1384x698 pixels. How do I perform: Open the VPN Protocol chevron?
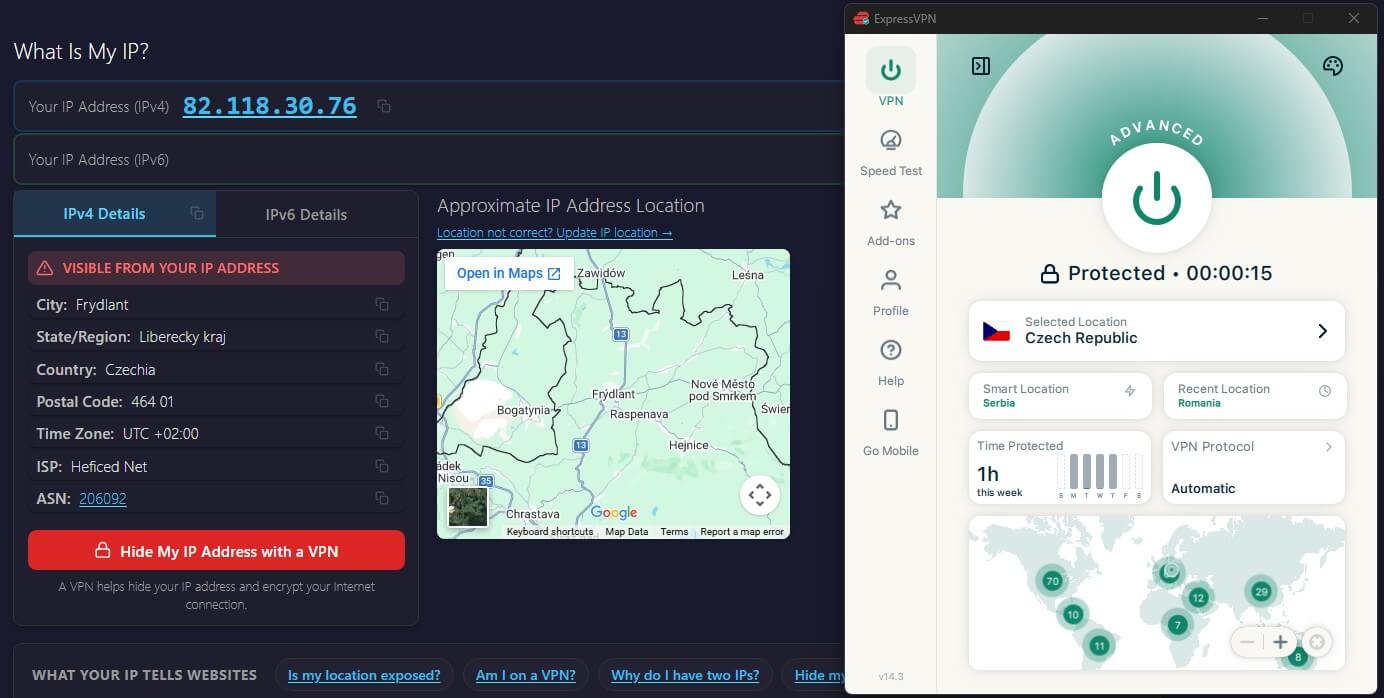[x=1329, y=447]
